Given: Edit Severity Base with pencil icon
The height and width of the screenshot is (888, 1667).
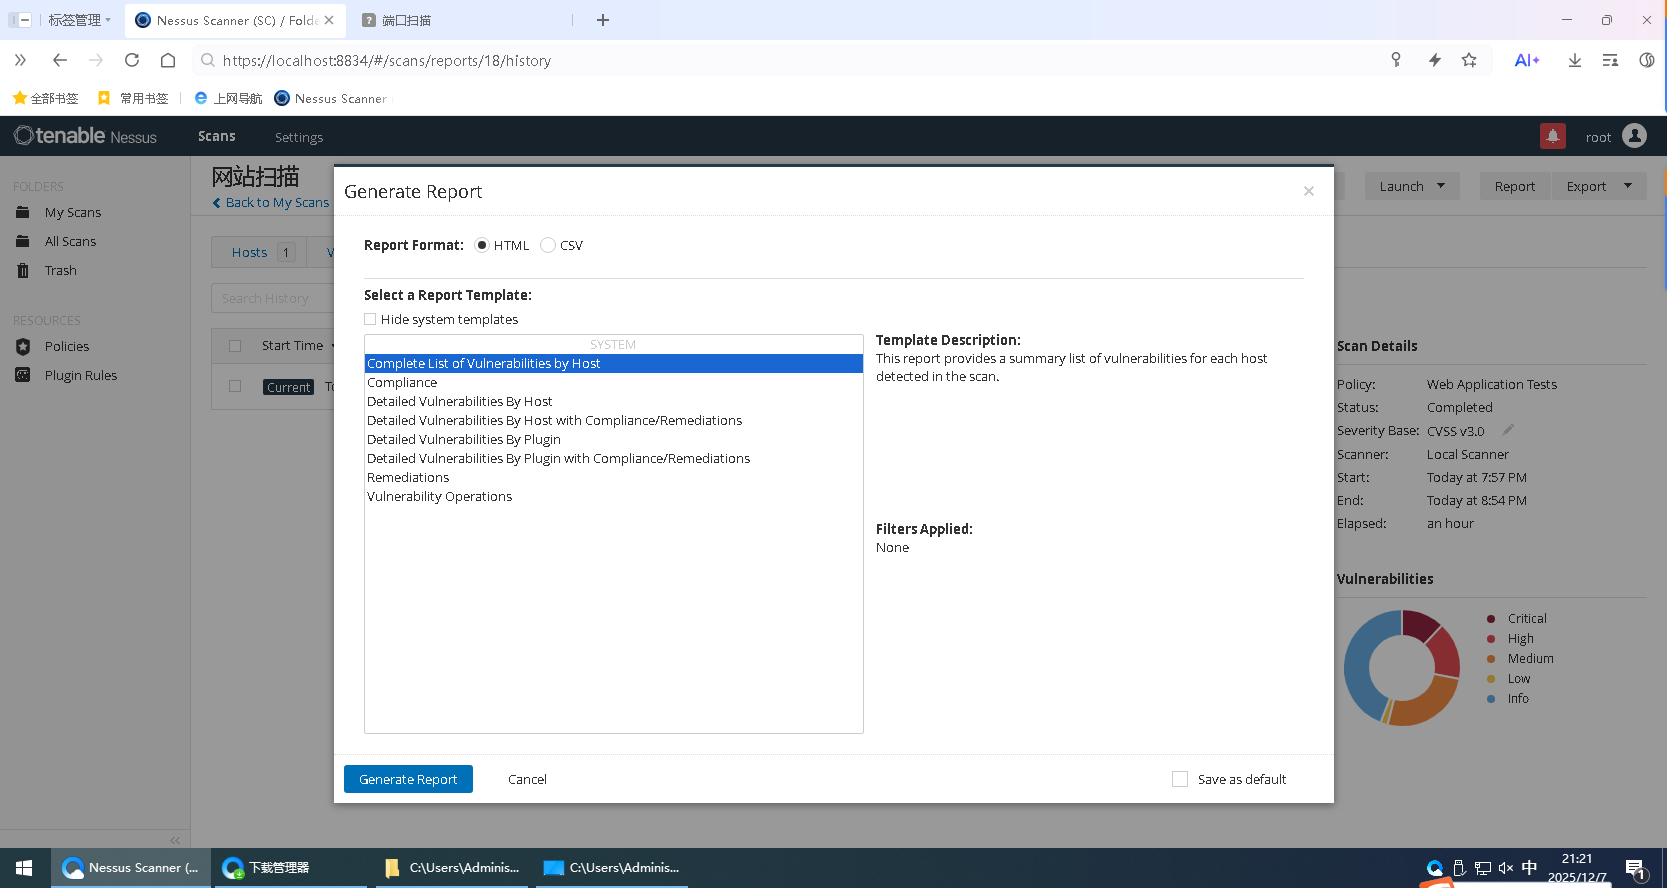Looking at the screenshot, I should pos(1508,430).
